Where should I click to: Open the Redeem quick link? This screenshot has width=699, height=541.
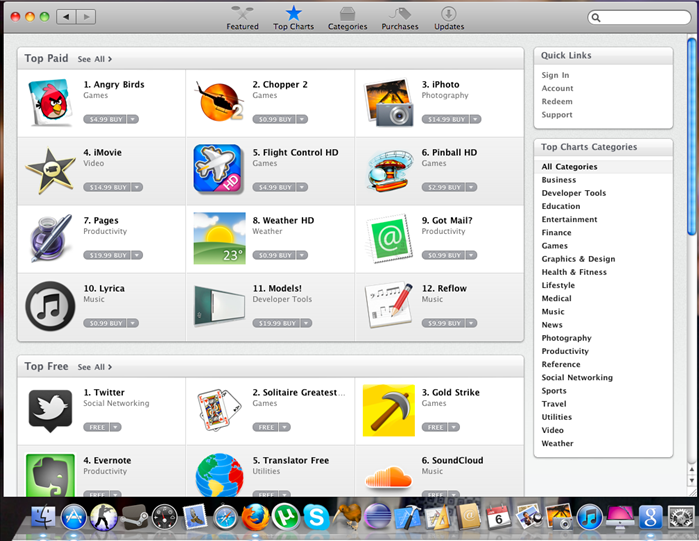(557, 102)
